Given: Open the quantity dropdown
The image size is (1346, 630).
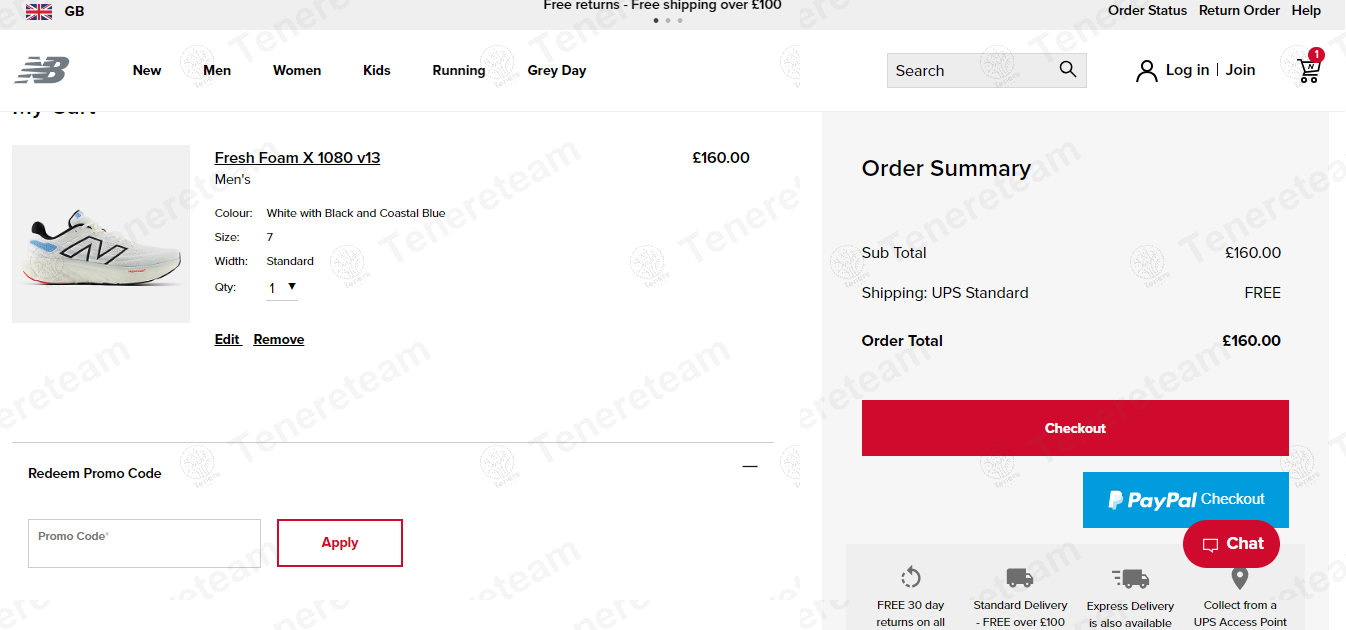Looking at the screenshot, I should tap(282, 288).
